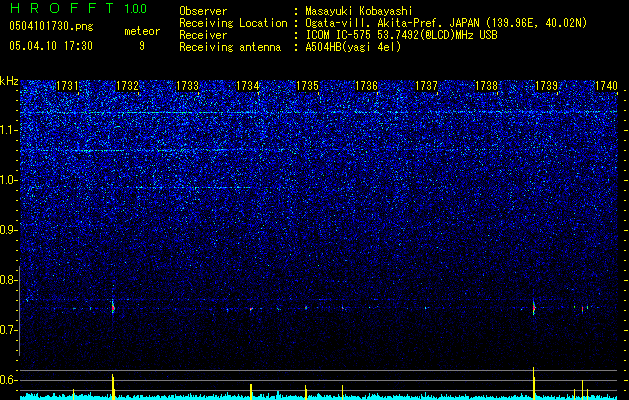Image resolution: width=629 pixels, height=400 pixels.
Task: Click the strong meteor echo near 1739
Action: (534, 307)
